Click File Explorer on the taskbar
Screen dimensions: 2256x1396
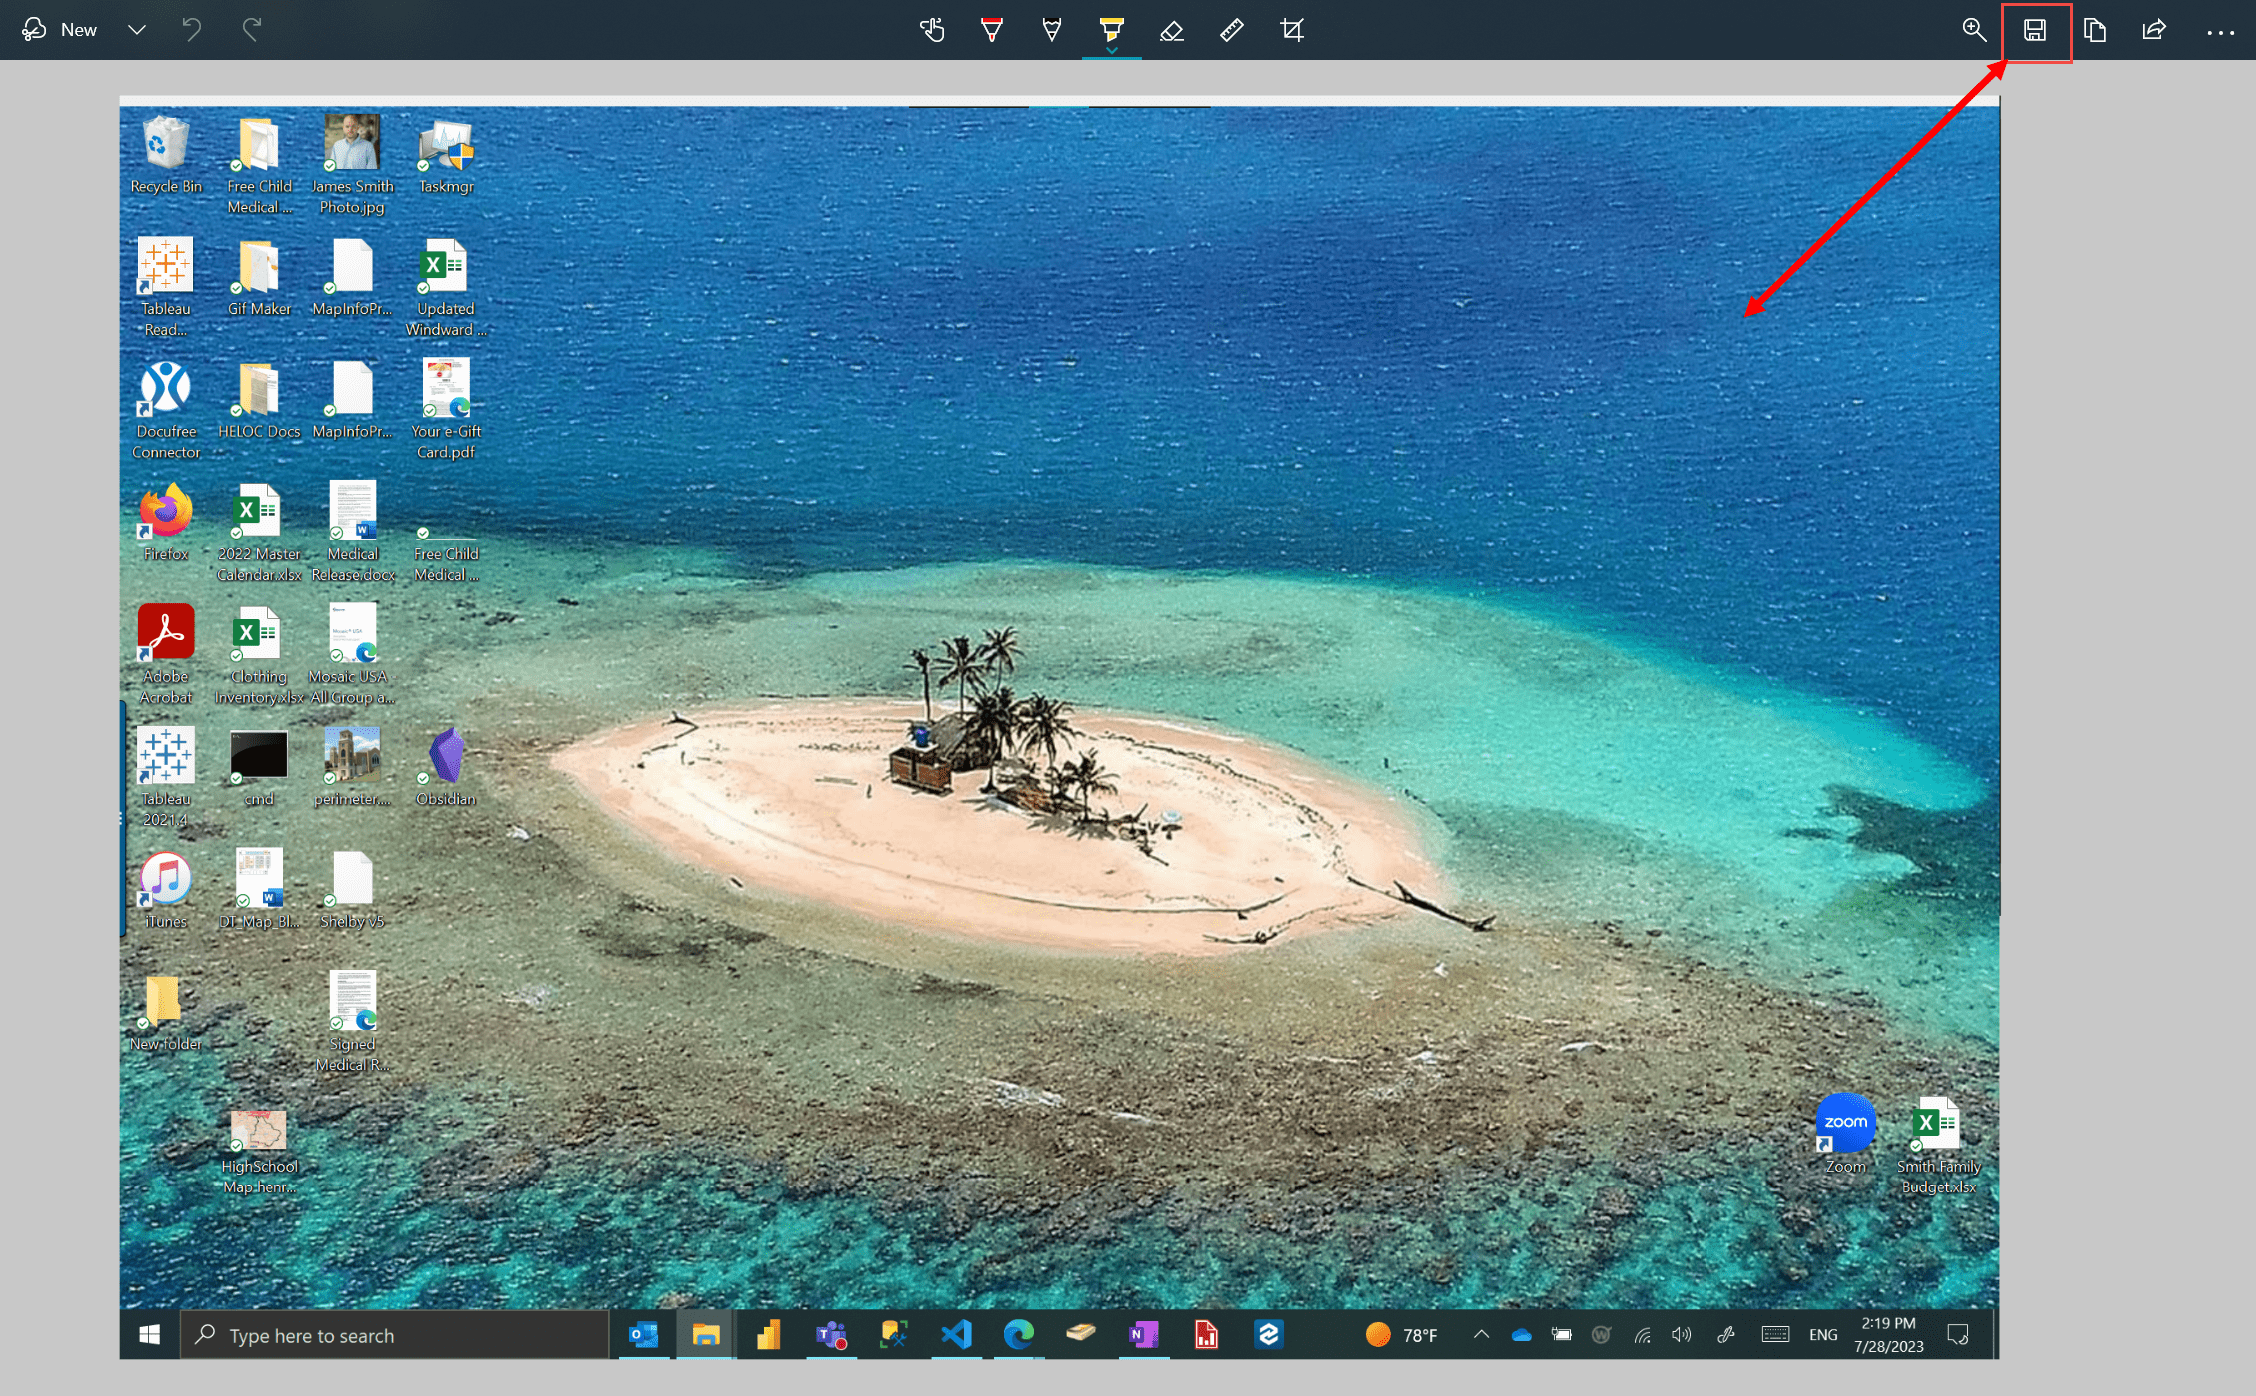click(706, 1335)
